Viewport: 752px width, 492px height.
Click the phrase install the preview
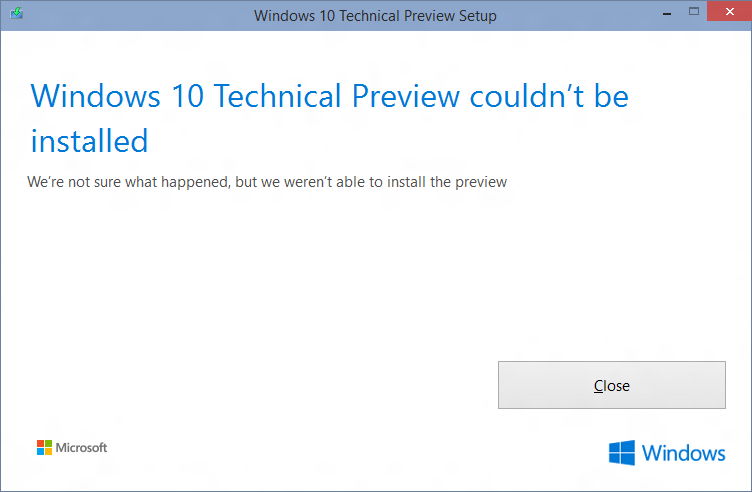tap(447, 182)
